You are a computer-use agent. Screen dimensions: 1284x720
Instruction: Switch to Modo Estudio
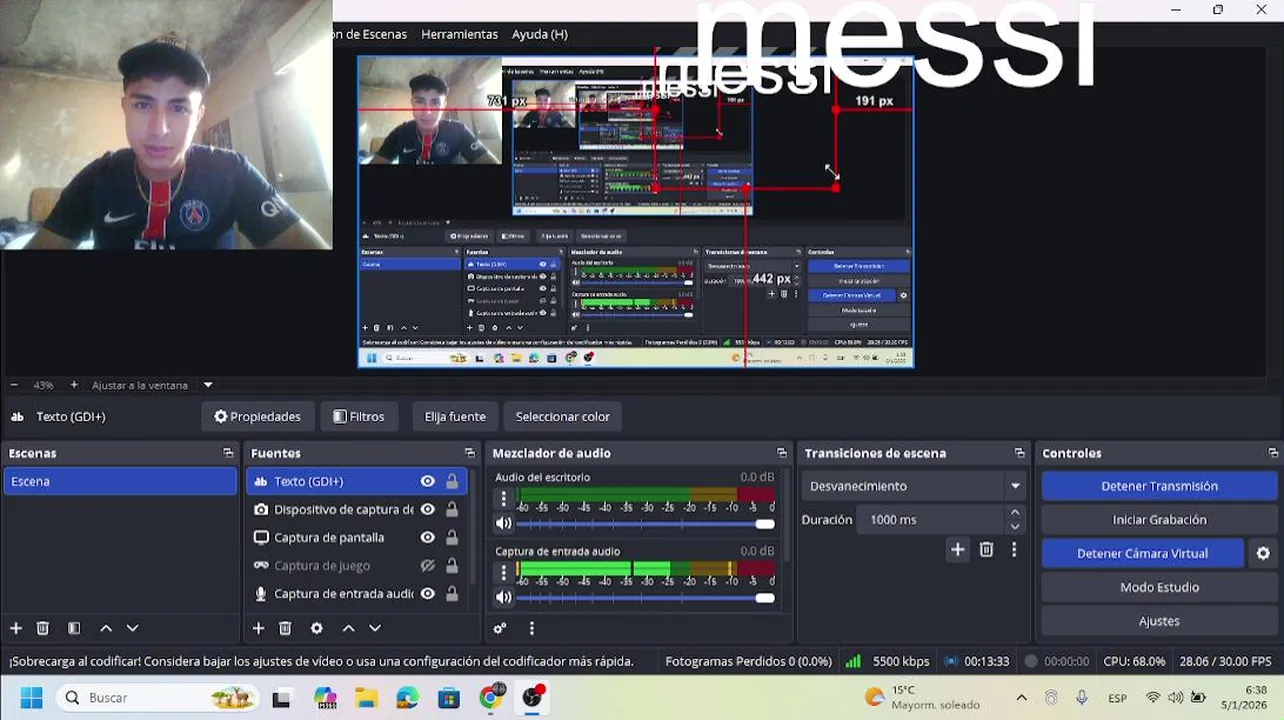[x=1159, y=587]
